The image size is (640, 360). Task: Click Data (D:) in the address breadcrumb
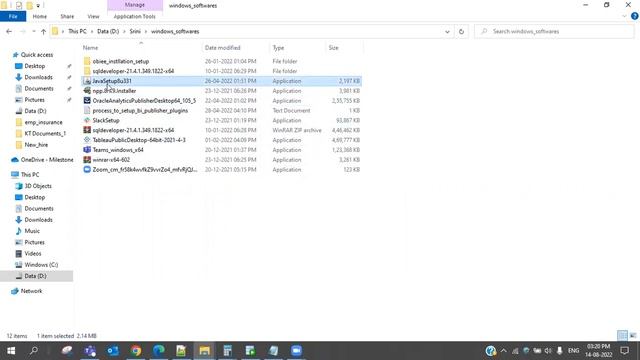click(108, 31)
